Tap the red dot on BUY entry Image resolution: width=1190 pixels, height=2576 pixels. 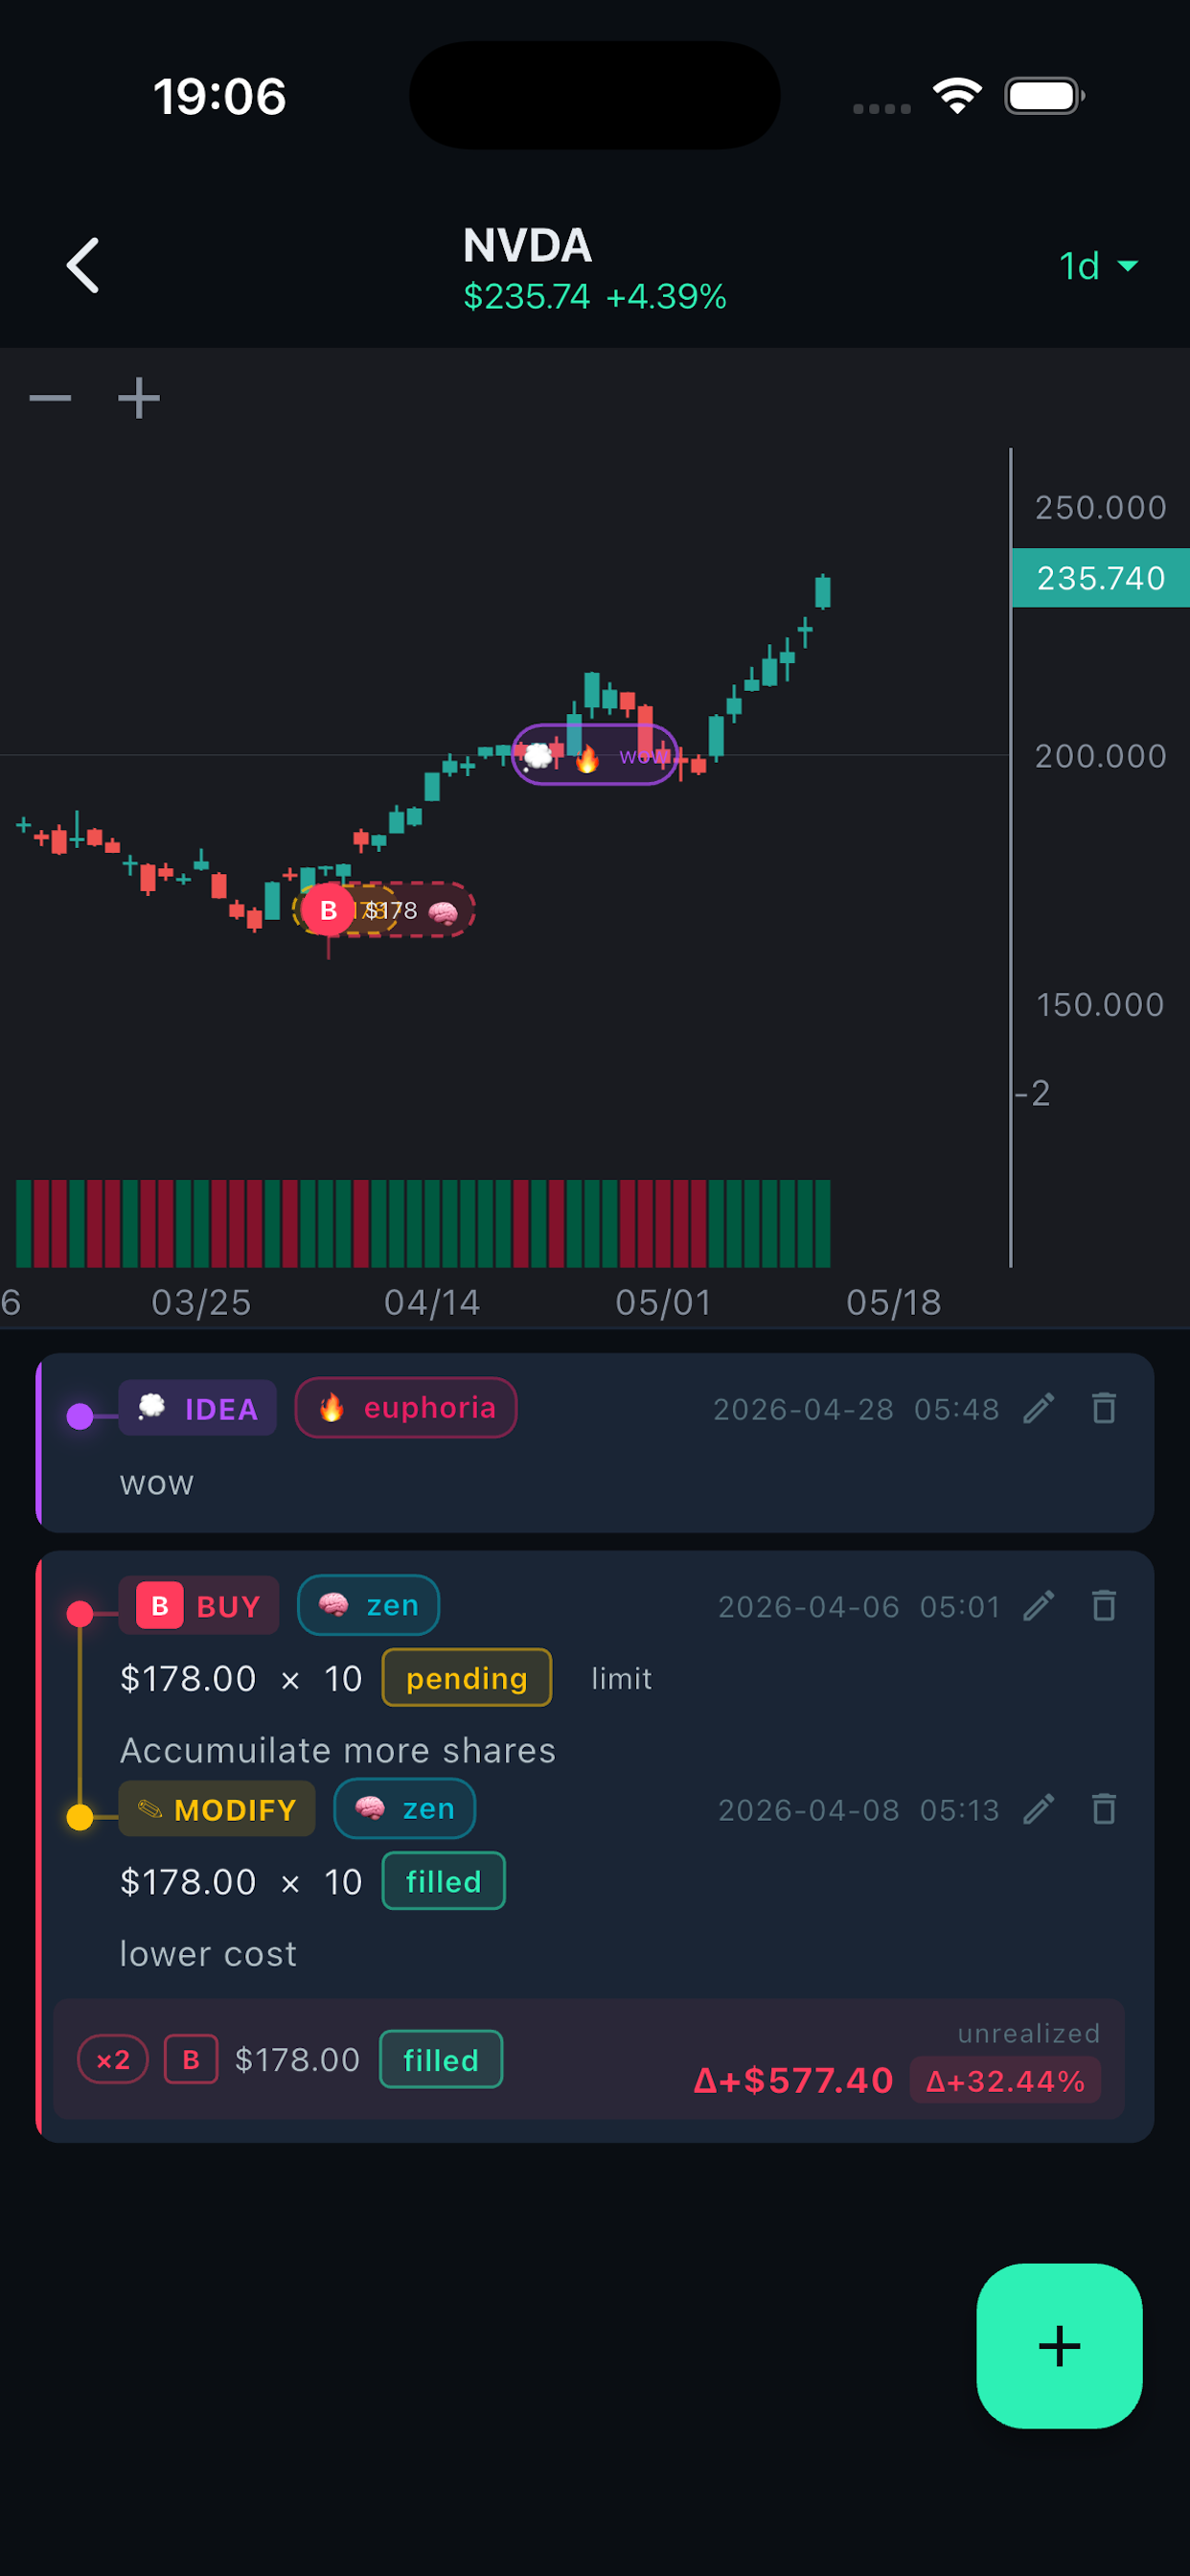80,1614
